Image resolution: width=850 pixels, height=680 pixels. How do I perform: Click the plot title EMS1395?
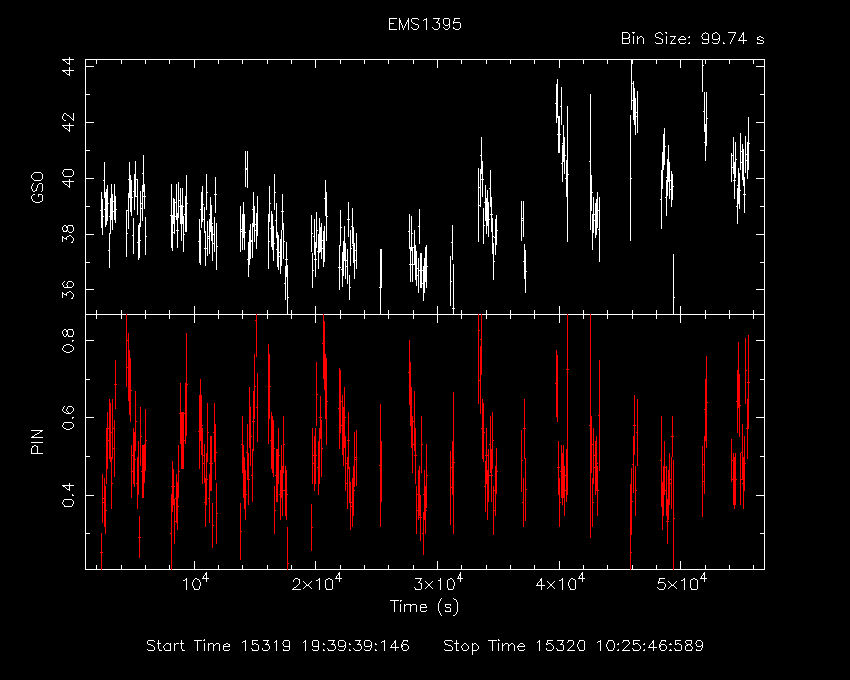pos(424,24)
